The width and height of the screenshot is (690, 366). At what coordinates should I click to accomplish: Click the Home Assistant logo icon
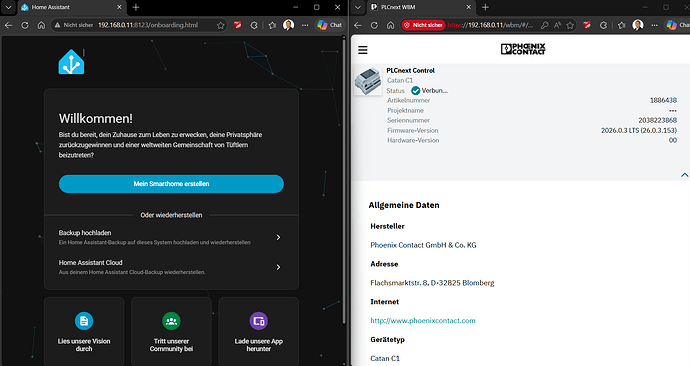71,62
